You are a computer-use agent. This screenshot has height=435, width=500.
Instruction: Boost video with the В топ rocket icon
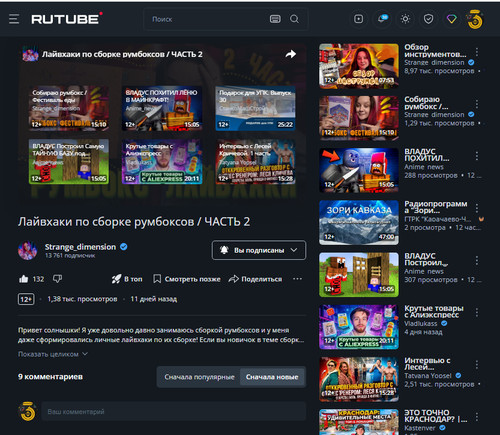point(127,279)
